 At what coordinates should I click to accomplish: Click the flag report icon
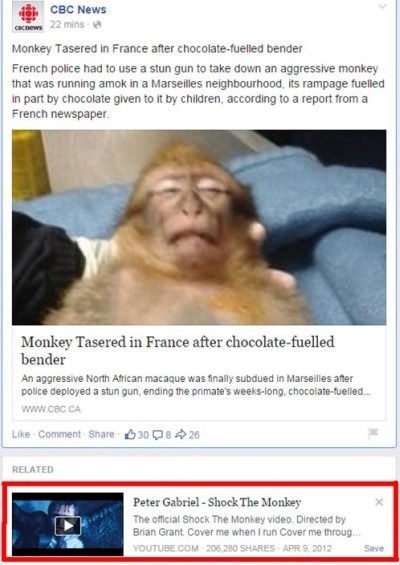pos(373,433)
